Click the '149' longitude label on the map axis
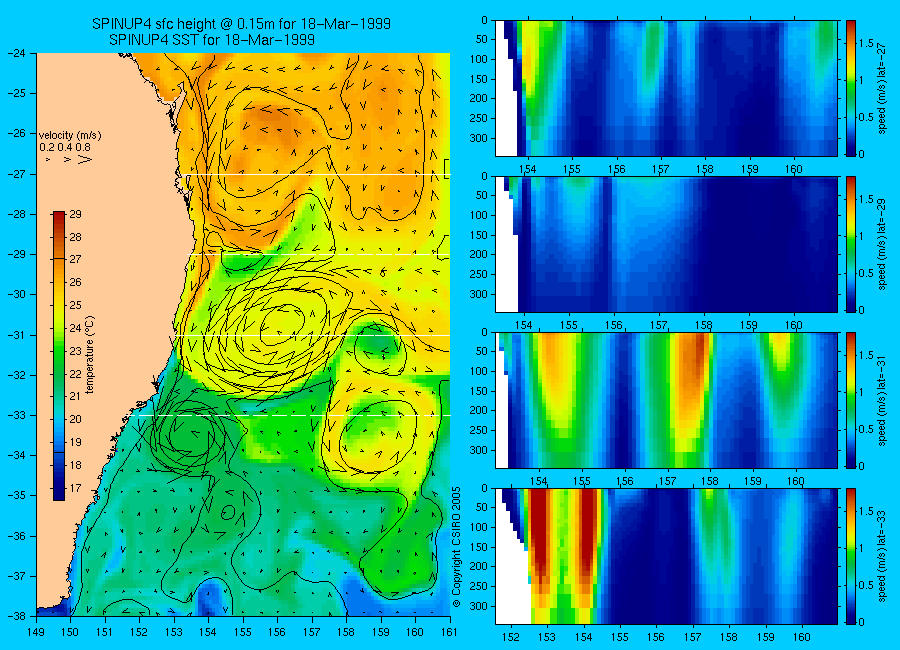Screen dimensions: 900x650 (36, 632)
